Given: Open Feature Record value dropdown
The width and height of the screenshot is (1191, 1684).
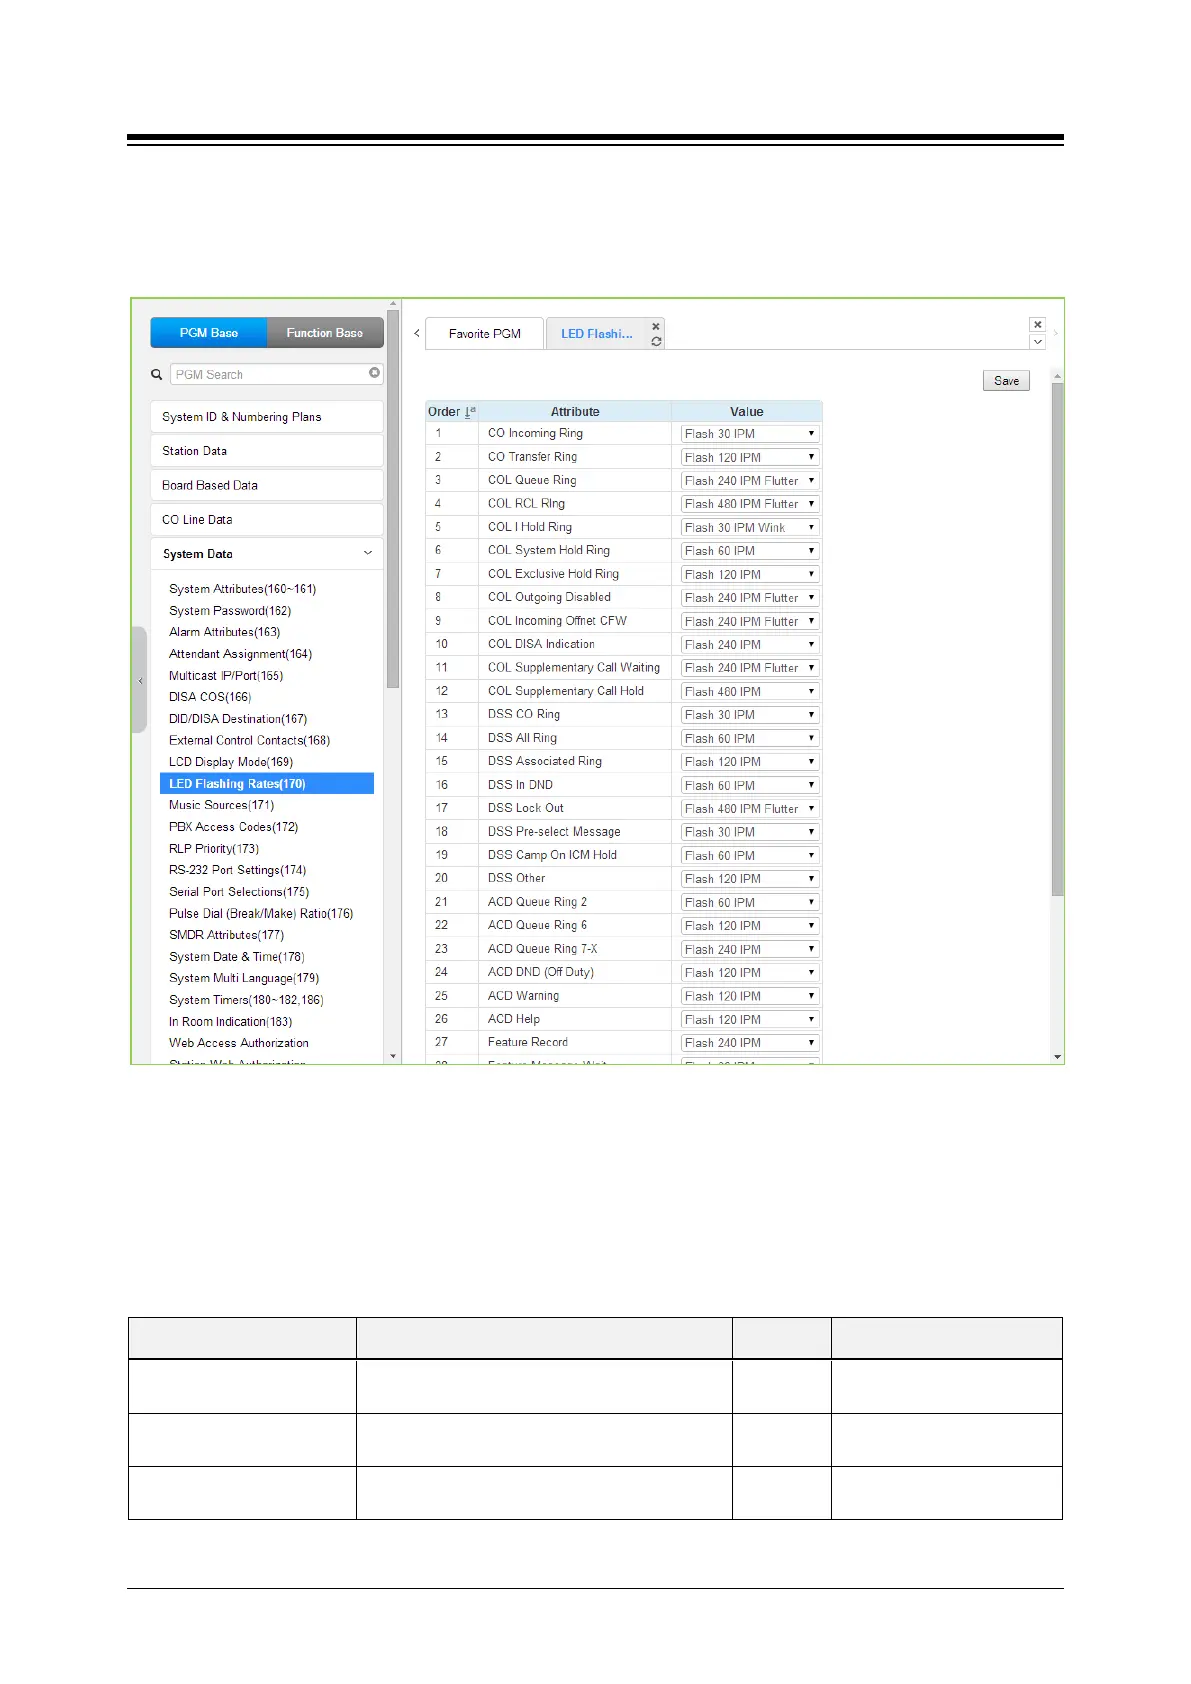Looking at the screenshot, I should tap(750, 1043).
